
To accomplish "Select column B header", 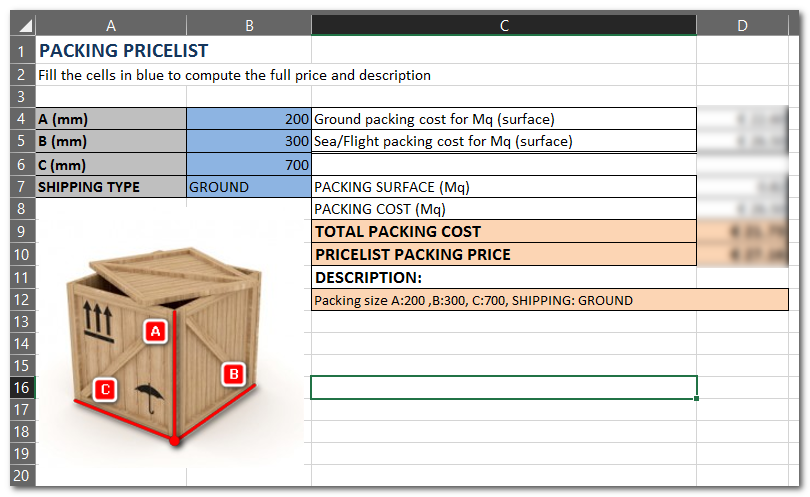I will 249,25.
